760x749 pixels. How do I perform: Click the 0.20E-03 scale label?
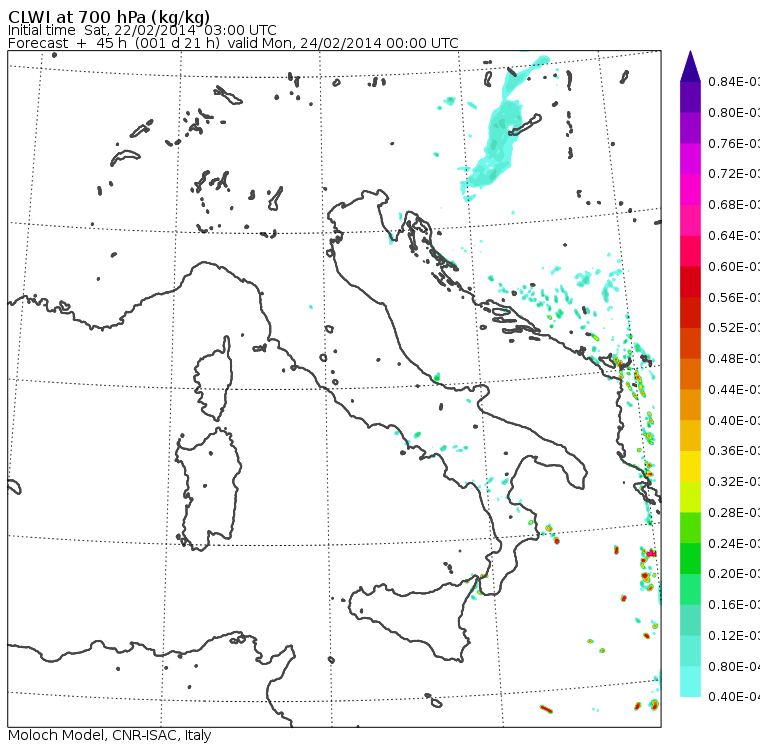(734, 574)
